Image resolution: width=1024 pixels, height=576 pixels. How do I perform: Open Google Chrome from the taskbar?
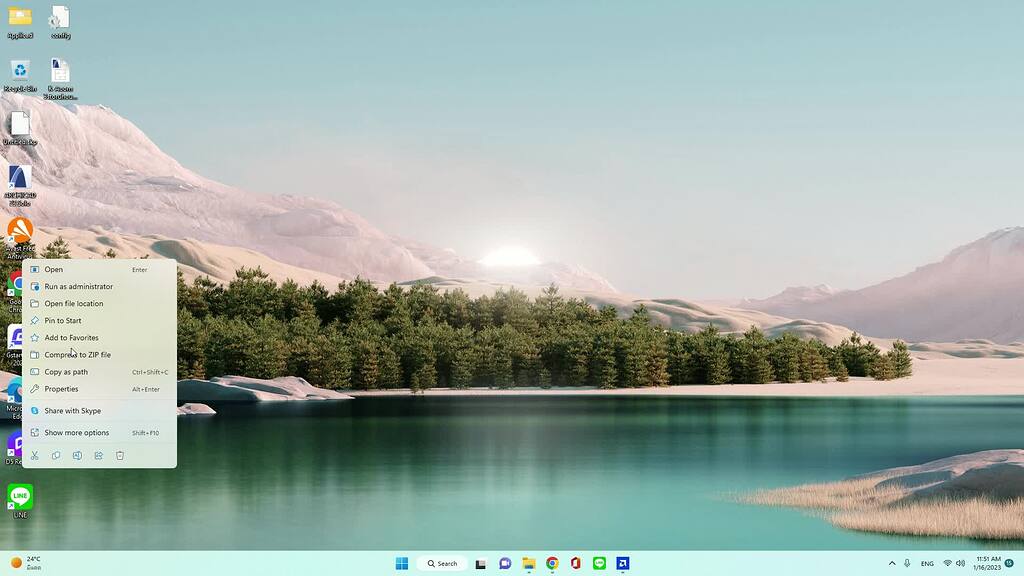552,563
